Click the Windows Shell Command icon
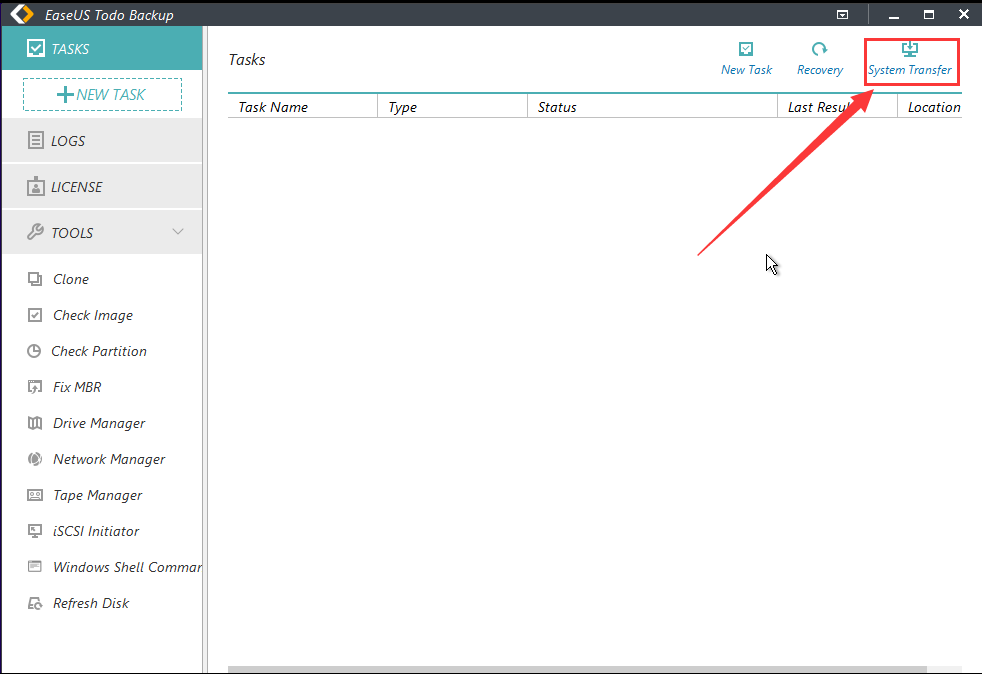Screen dimensions: 982x674 pos(35,567)
